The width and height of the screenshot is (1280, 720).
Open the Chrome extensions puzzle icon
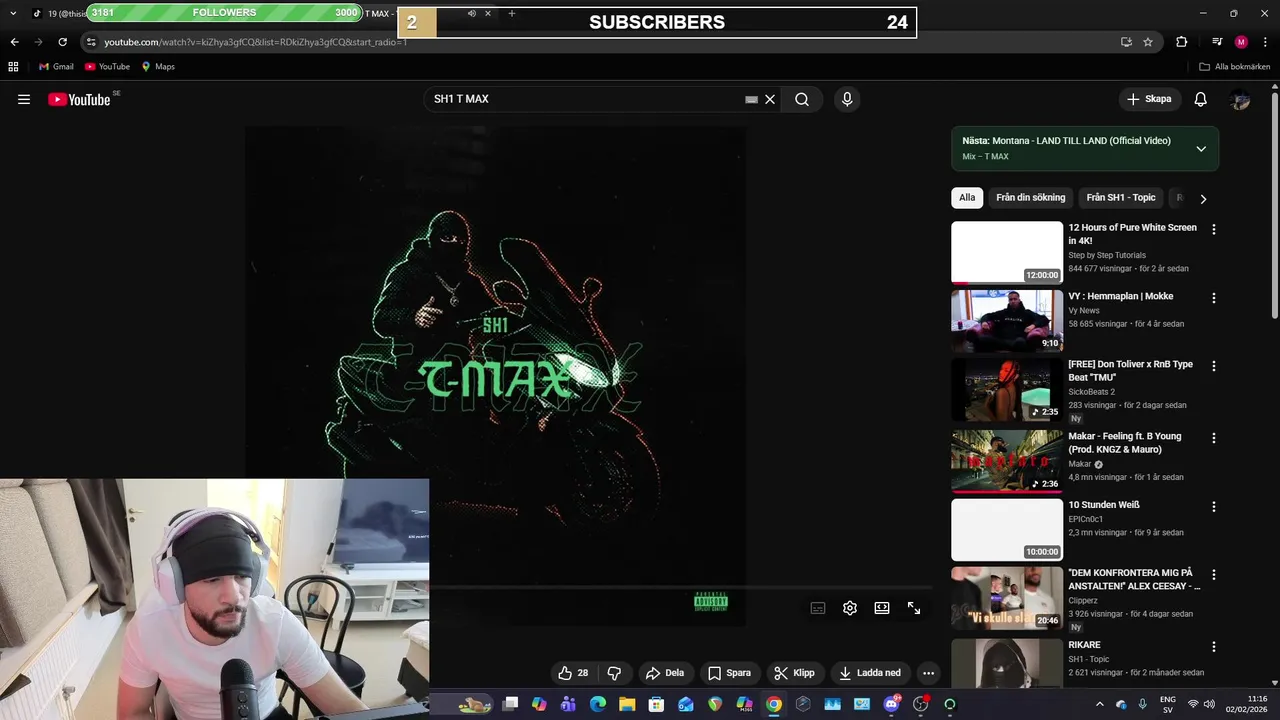tap(1182, 42)
